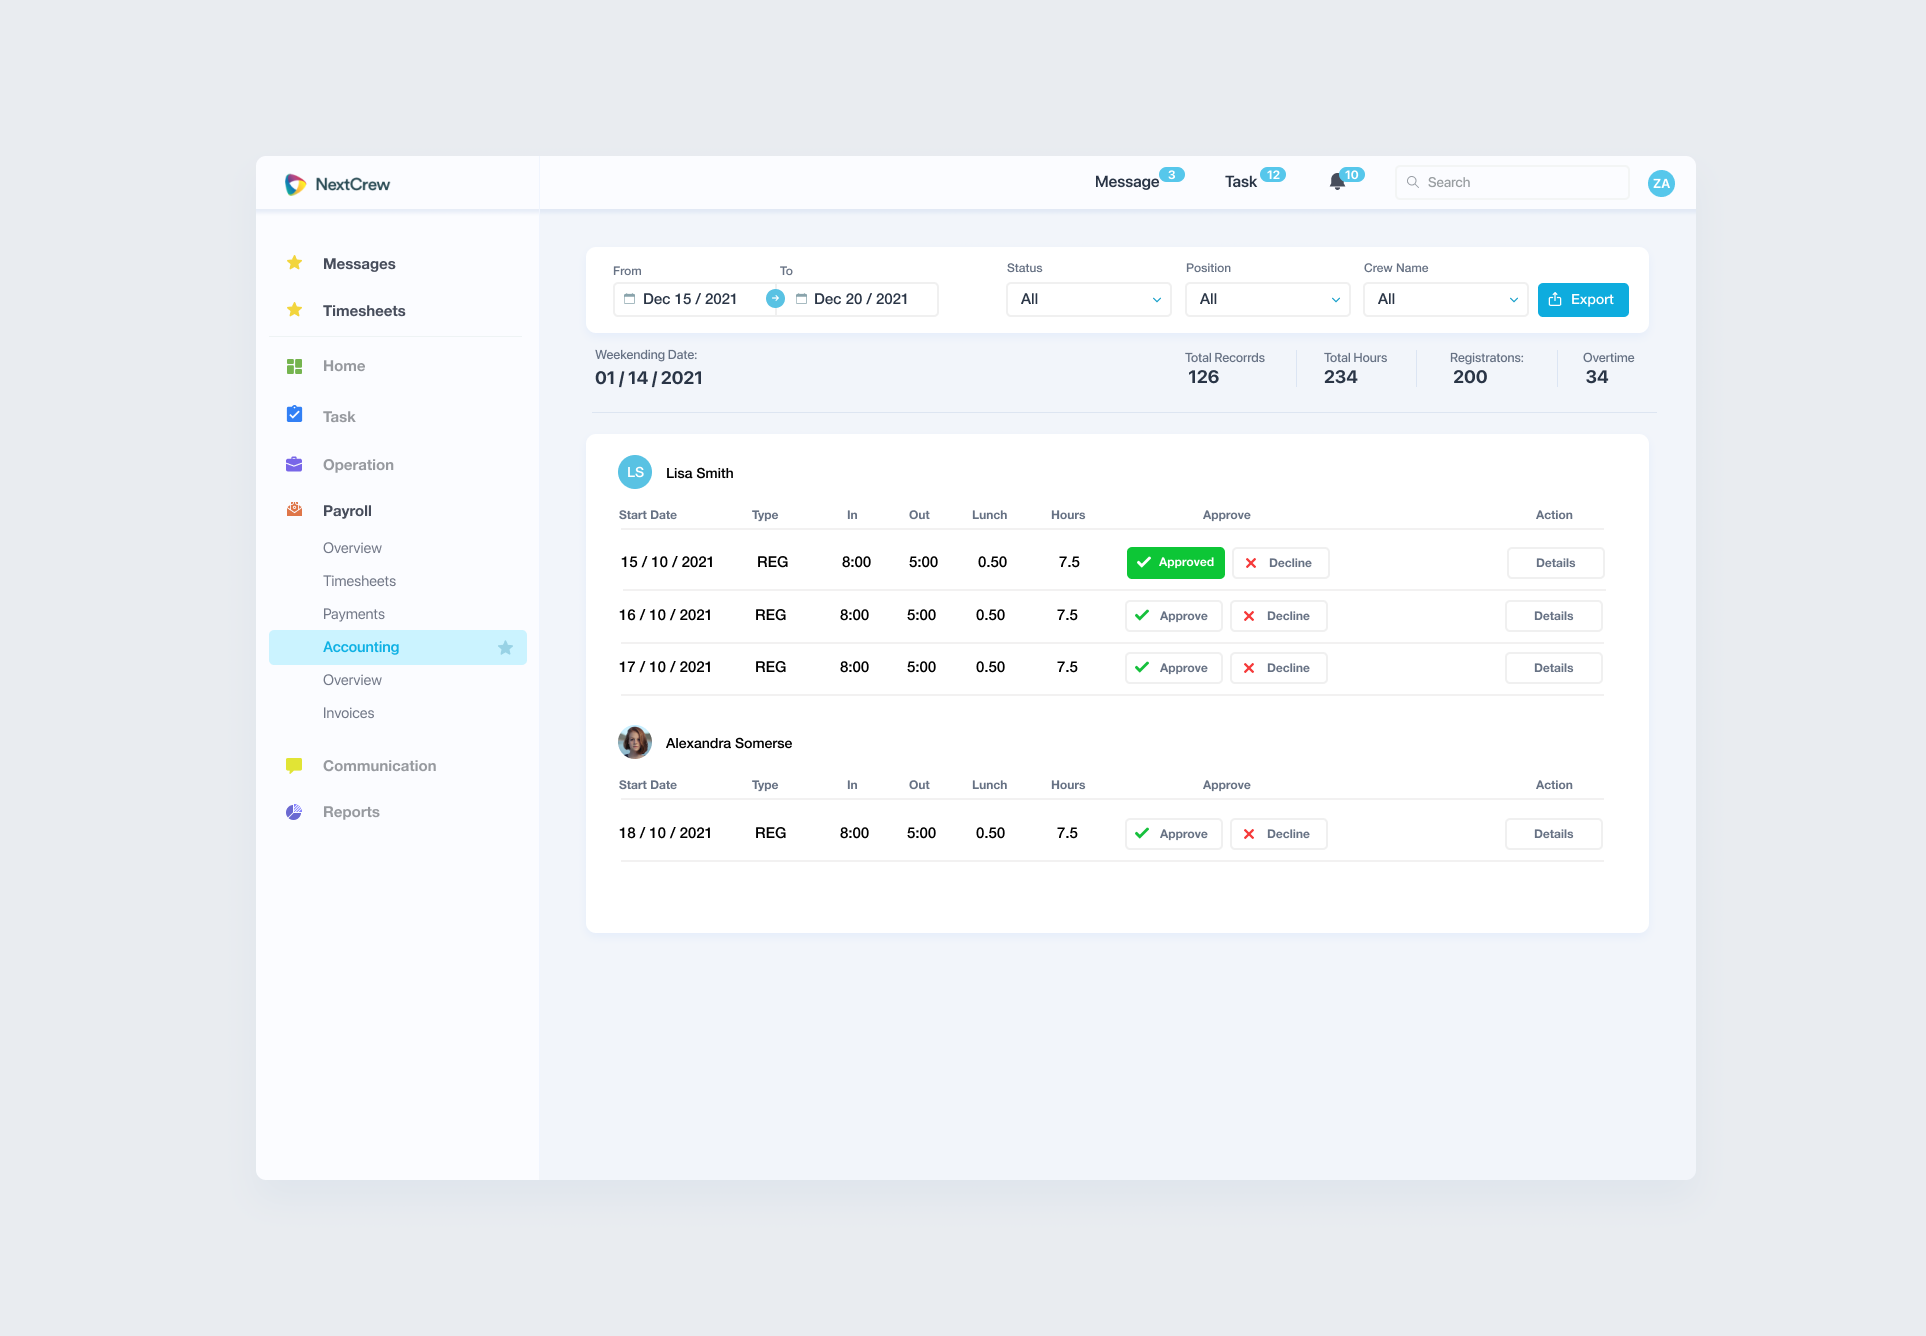1926x1336 pixels.
Task: Click the Total Hours value 234
Action: [x=1340, y=377]
